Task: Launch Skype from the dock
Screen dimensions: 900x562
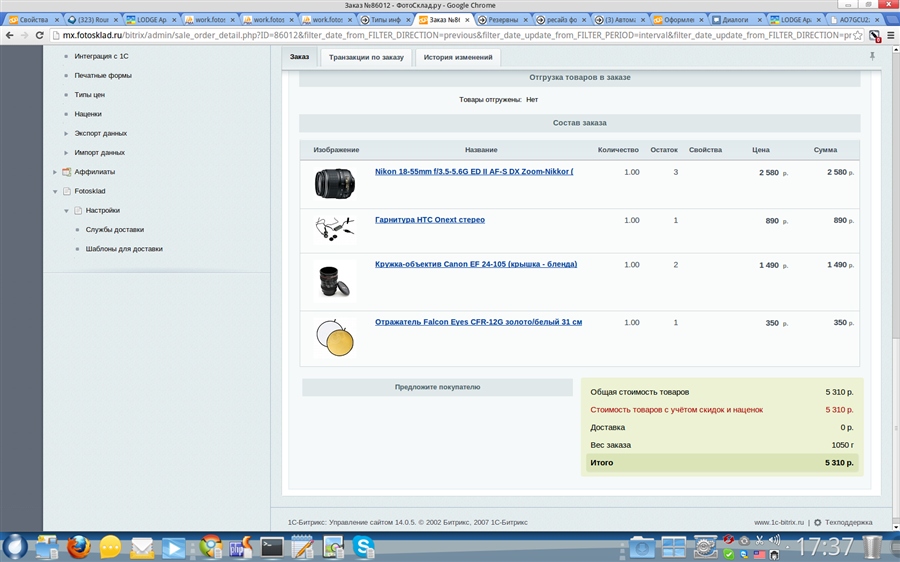Action: pos(363,547)
